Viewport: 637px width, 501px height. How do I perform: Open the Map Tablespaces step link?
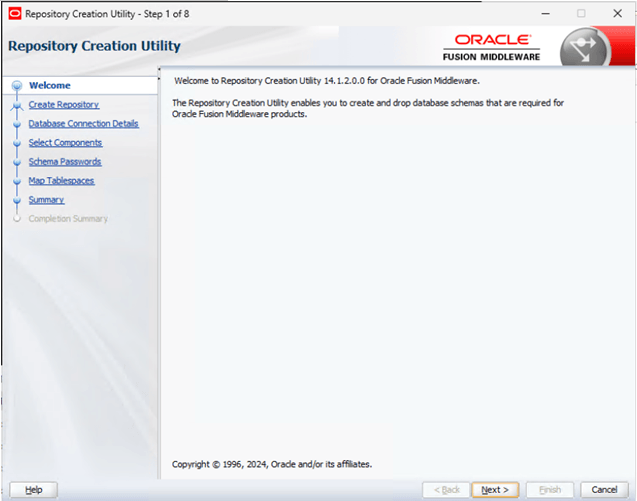(61, 181)
